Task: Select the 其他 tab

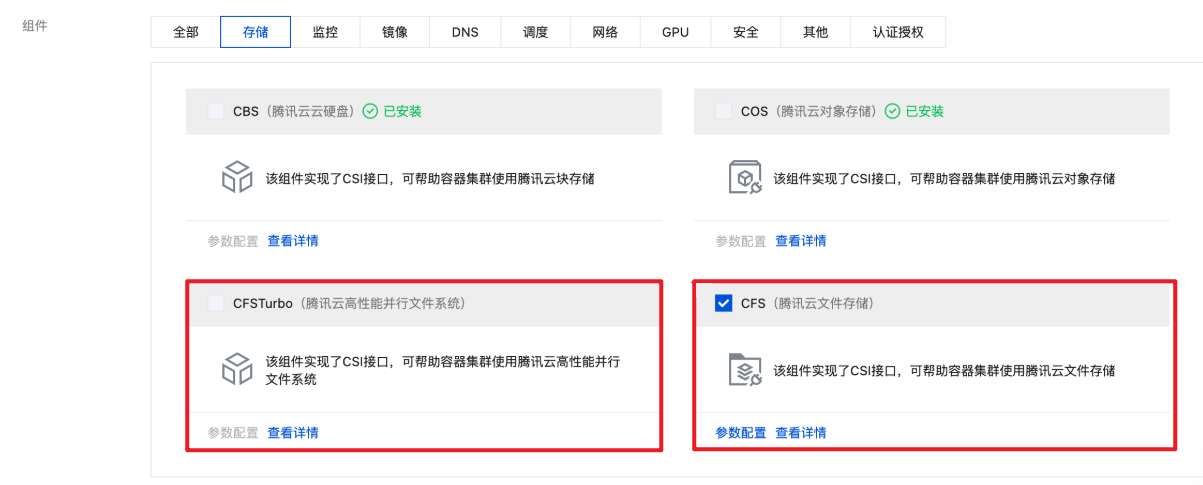Action: click(815, 32)
